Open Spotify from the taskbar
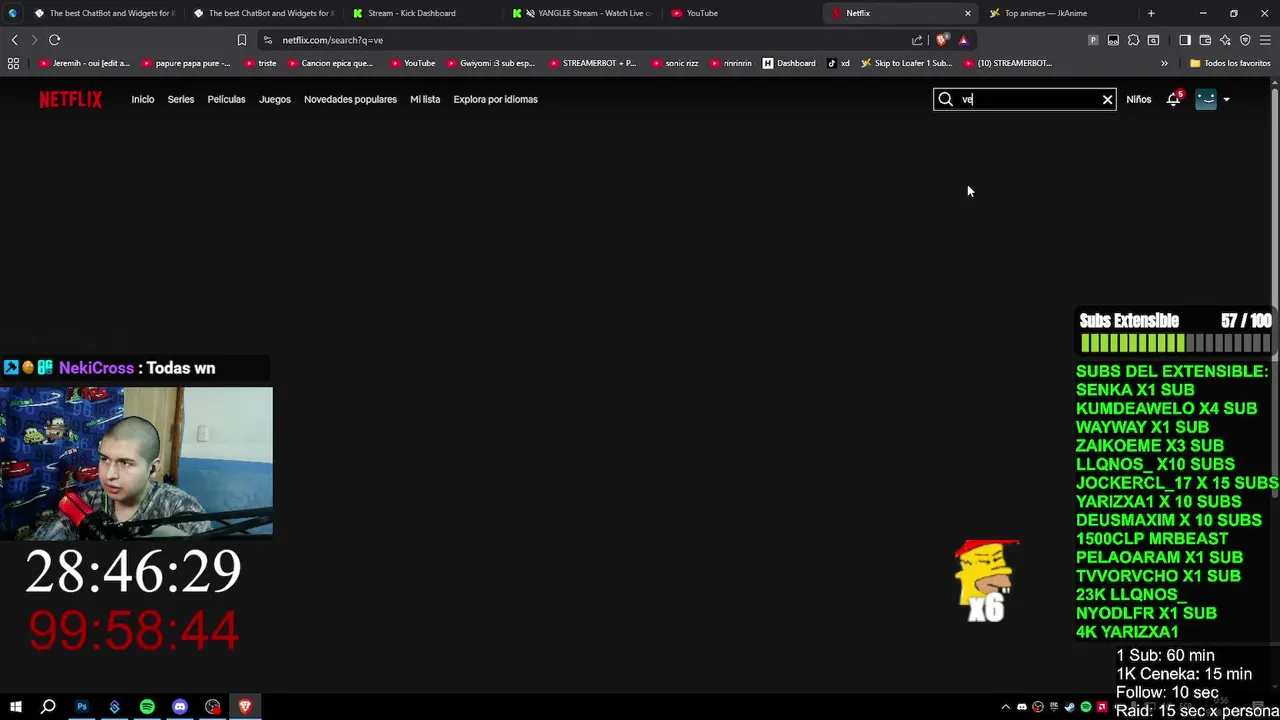This screenshot has width=1280, height=720. pyautogui.click(x=147, y=707)
